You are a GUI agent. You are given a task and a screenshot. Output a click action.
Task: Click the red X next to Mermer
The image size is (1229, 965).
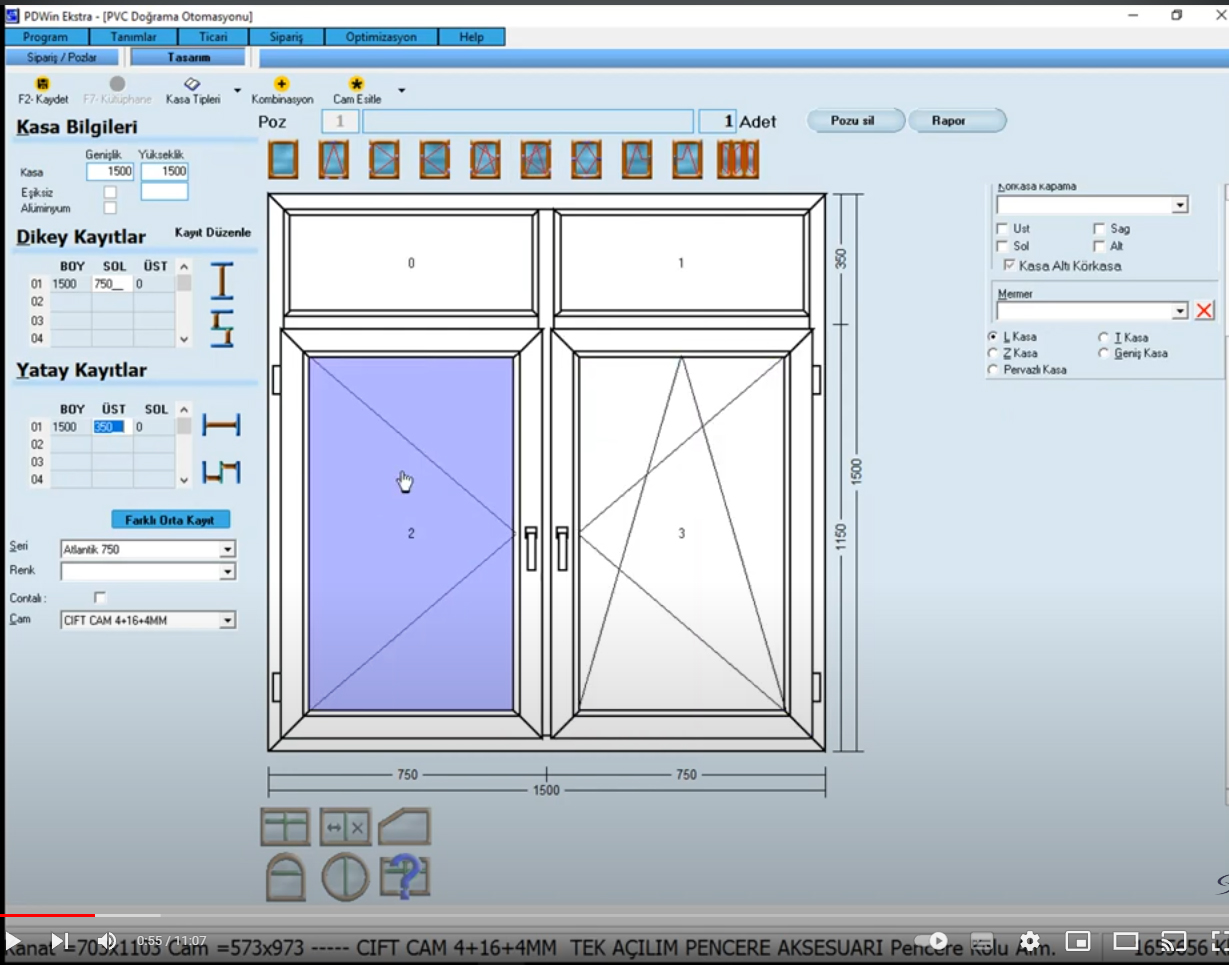tap(1204, 311)
